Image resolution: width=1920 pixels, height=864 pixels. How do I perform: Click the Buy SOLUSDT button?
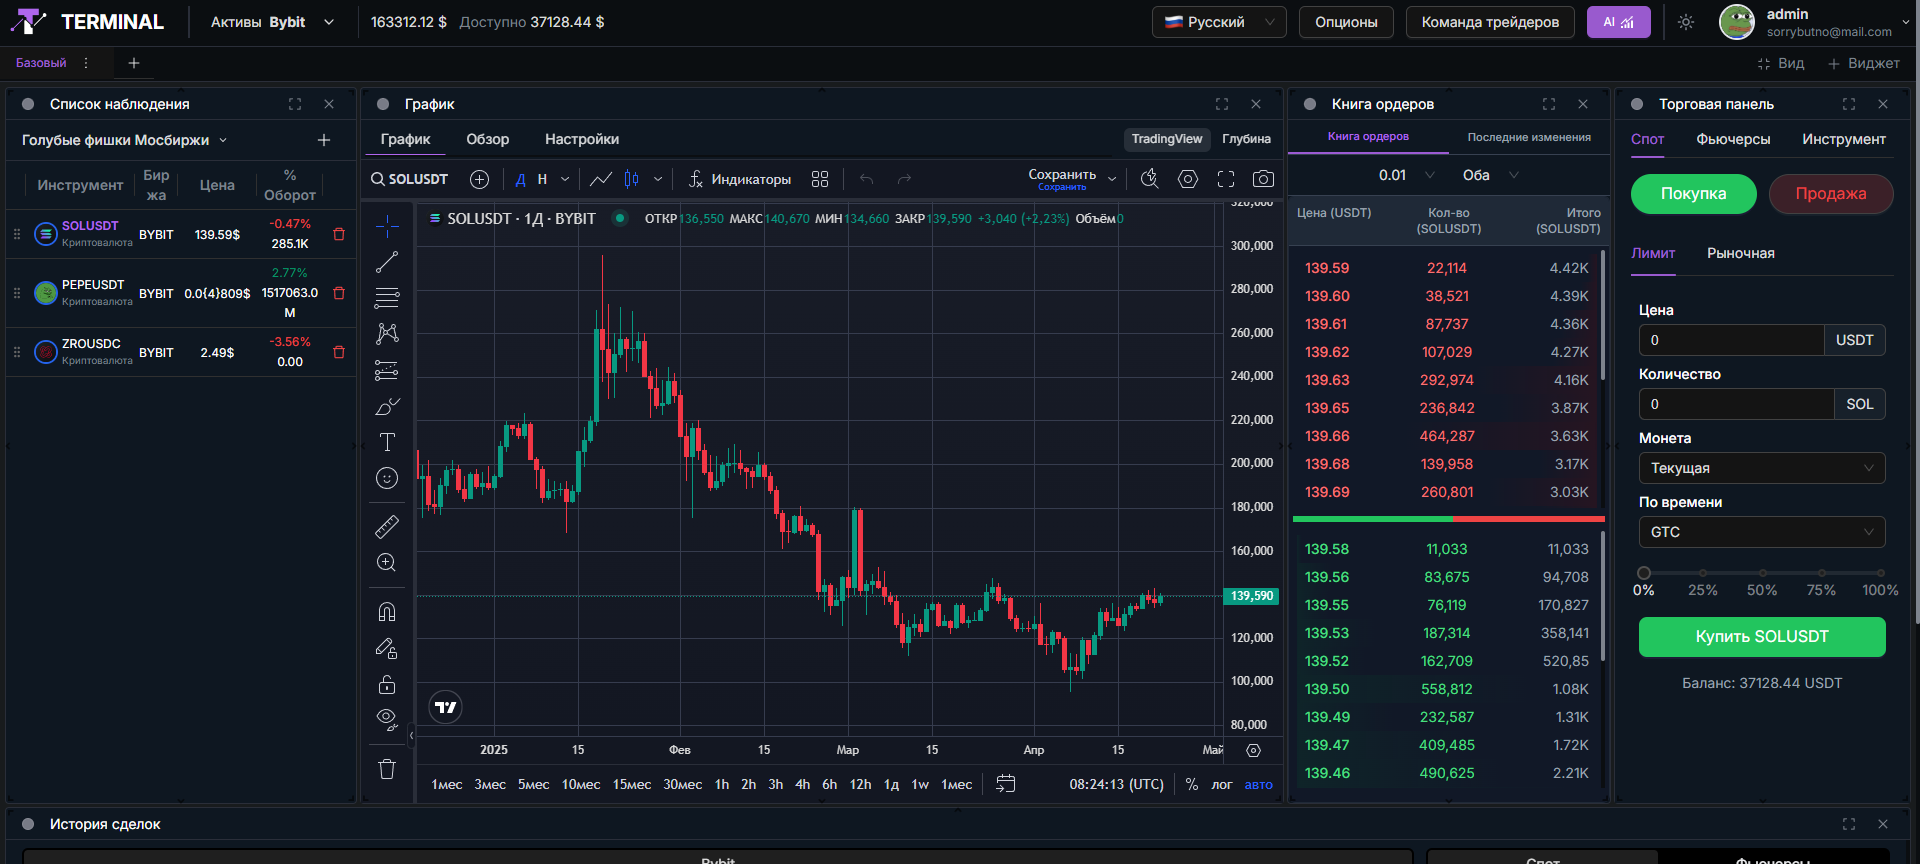point(1761,637)
